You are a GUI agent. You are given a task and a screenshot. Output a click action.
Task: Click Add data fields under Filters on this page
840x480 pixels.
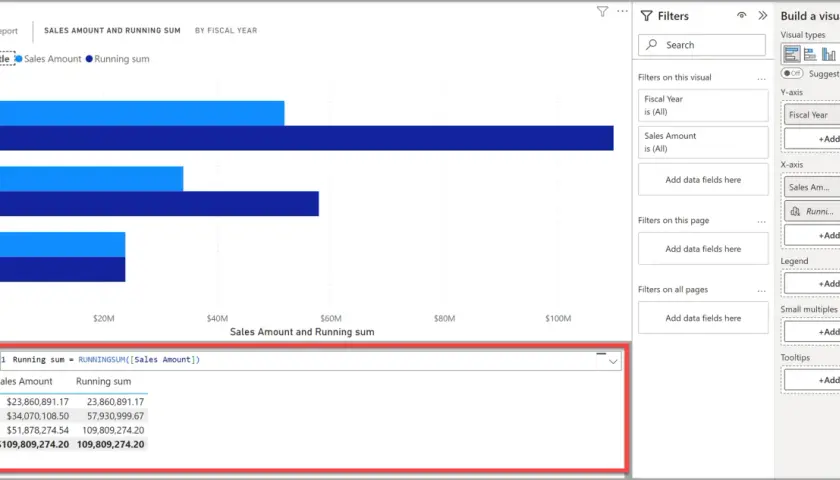pos(703,249)
